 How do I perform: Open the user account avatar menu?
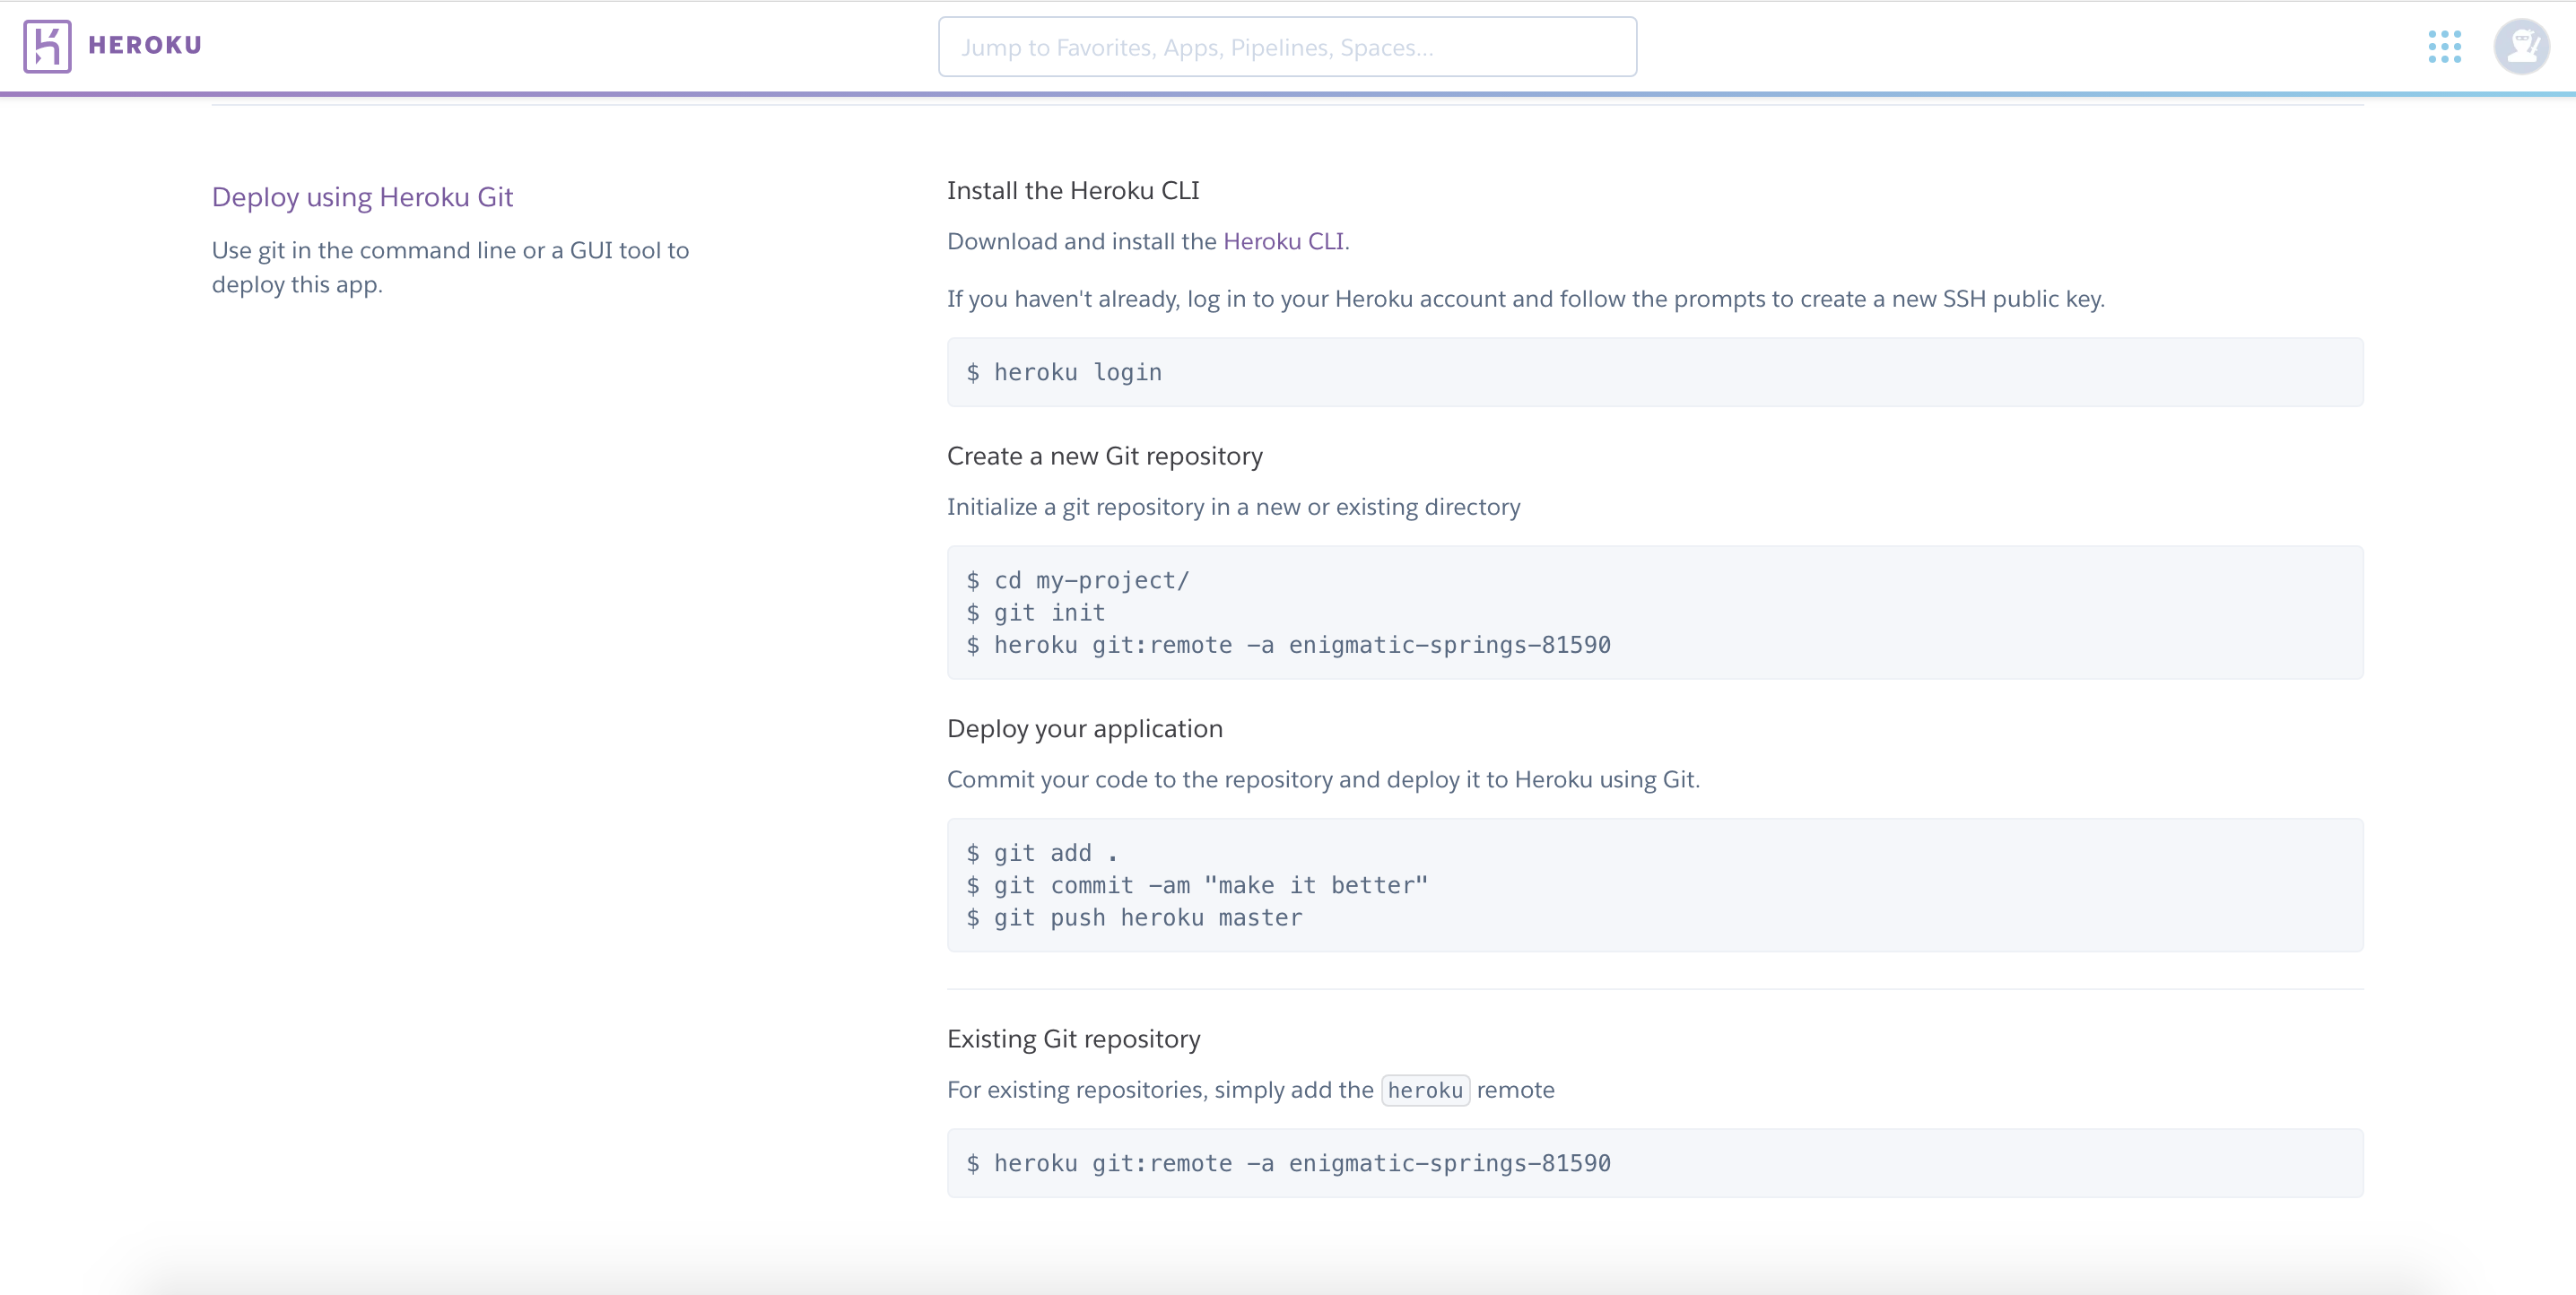pyautogui.click(x=2521, y=46)
